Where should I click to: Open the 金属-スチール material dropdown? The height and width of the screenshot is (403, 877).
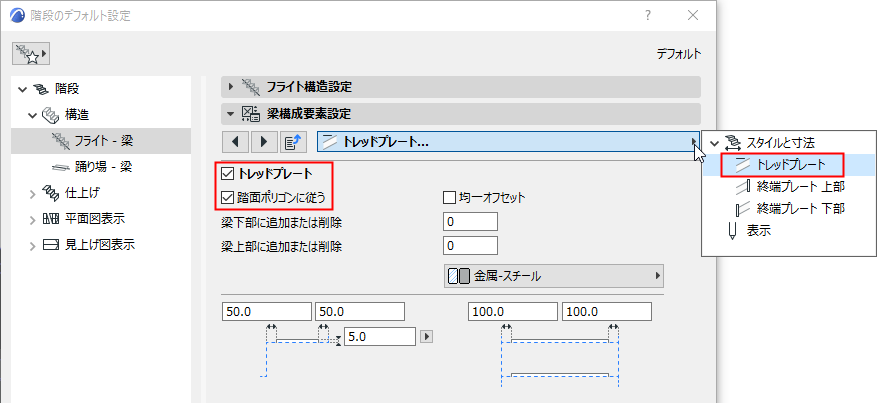(x=554, y=276)
